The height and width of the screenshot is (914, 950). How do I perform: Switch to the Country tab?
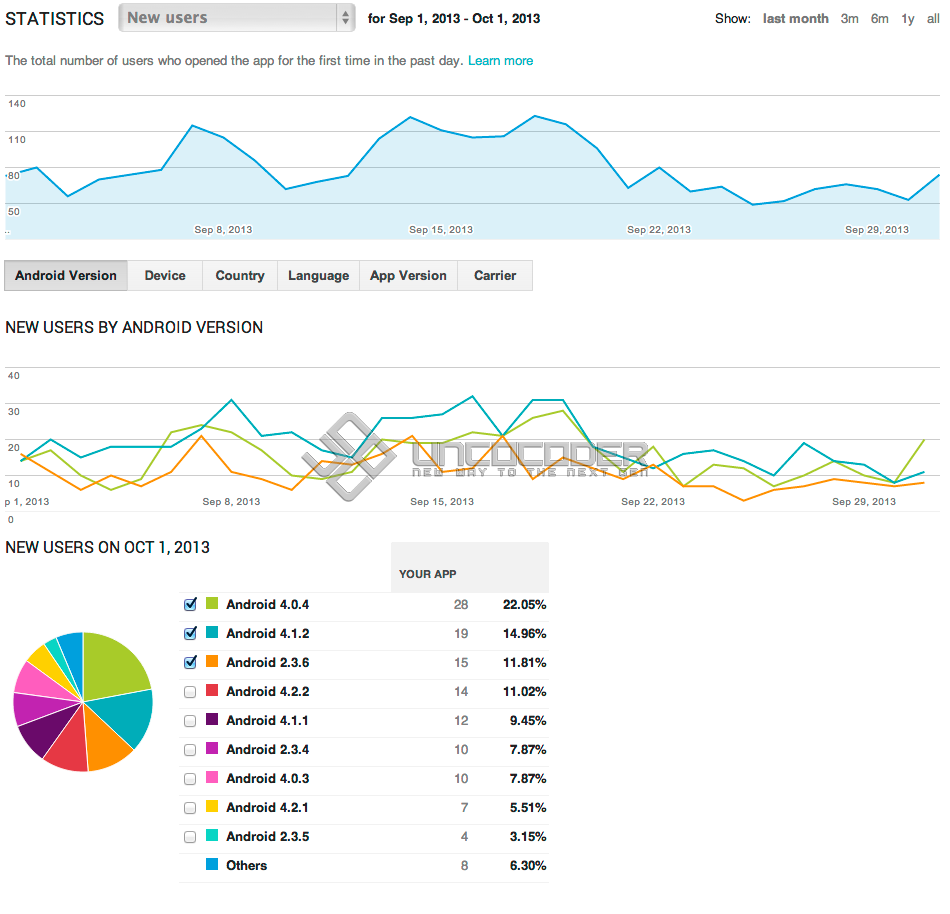[240, 276]
